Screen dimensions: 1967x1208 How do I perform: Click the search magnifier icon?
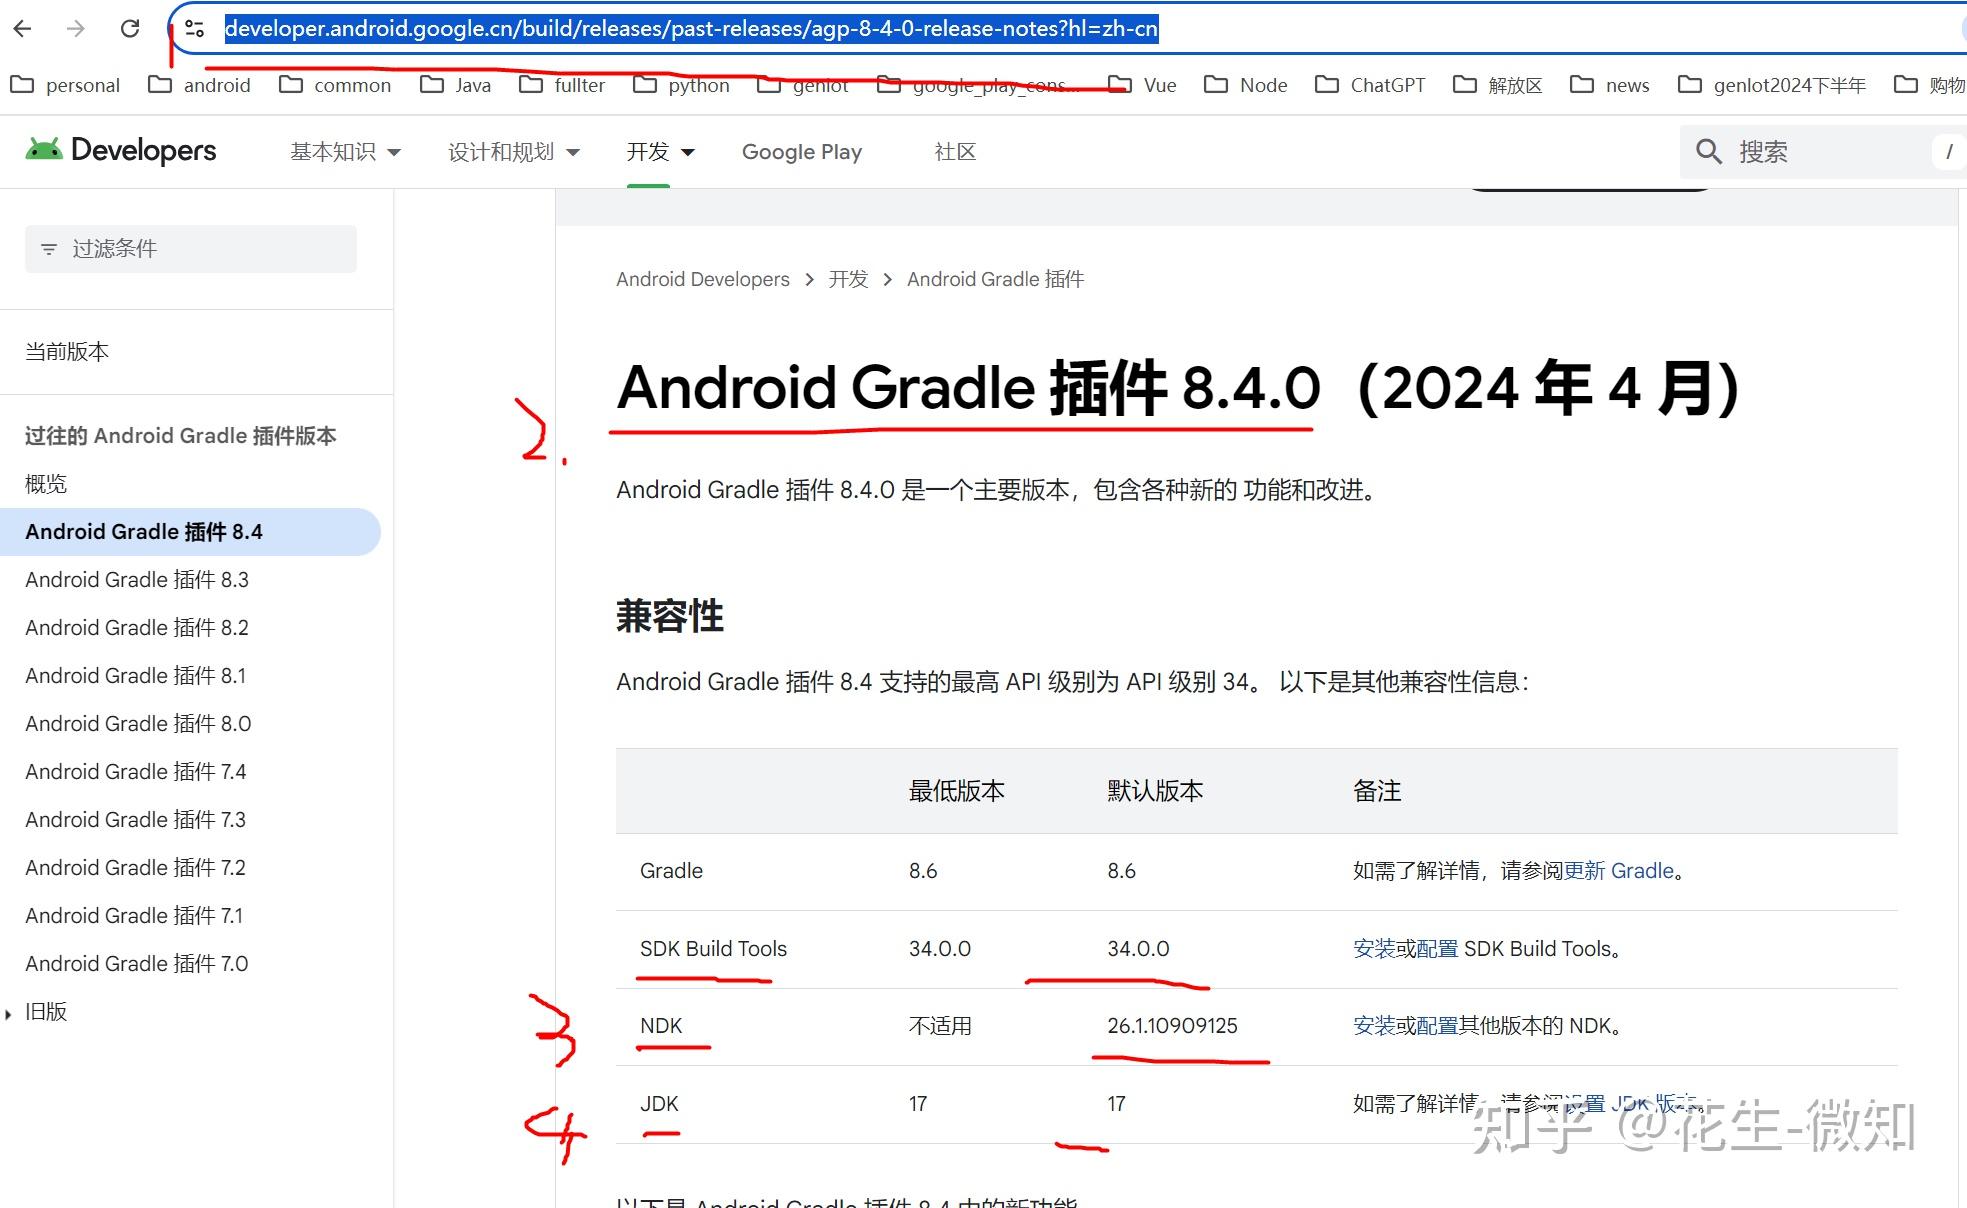1708,151
